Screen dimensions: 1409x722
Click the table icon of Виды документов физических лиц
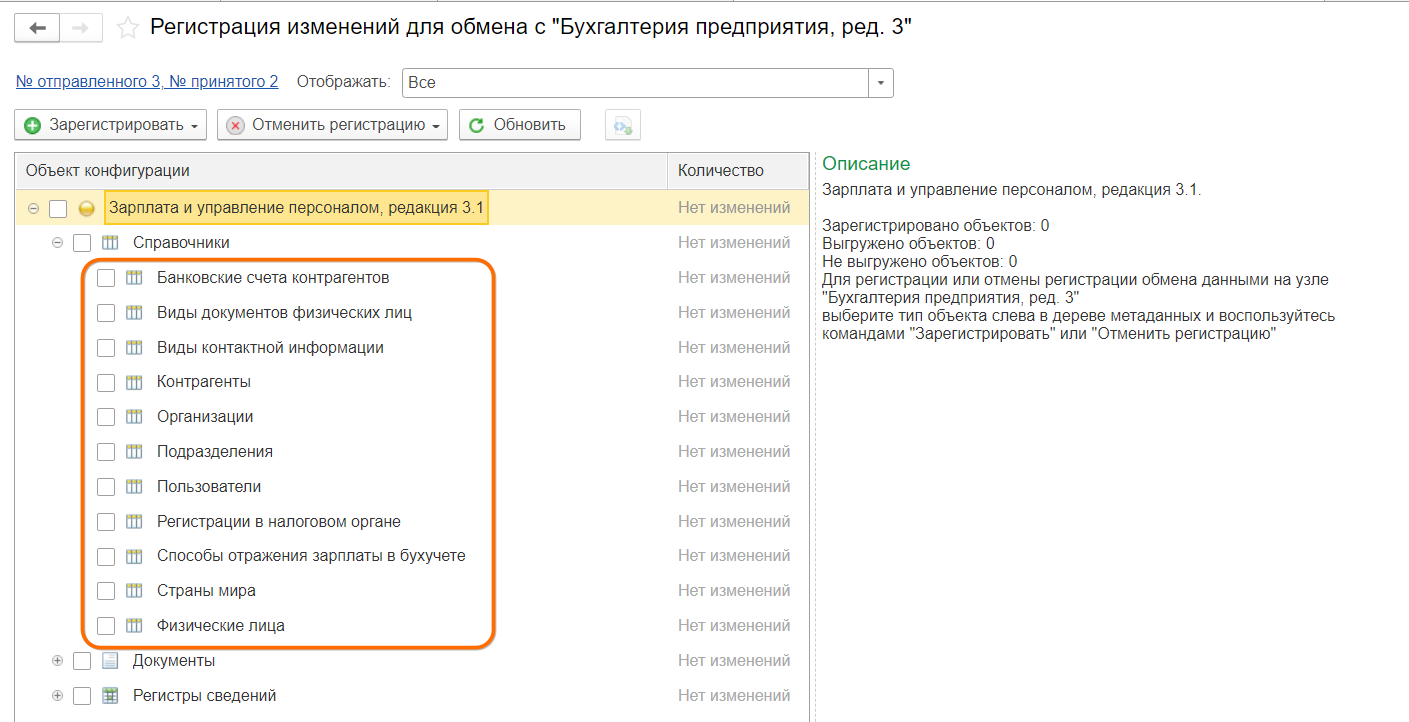[134, 313]
